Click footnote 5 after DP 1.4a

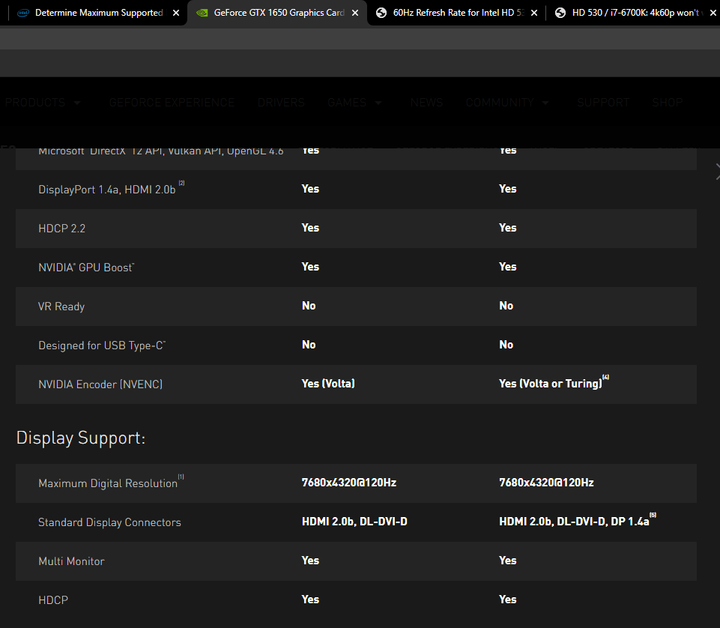click(653, 516)
